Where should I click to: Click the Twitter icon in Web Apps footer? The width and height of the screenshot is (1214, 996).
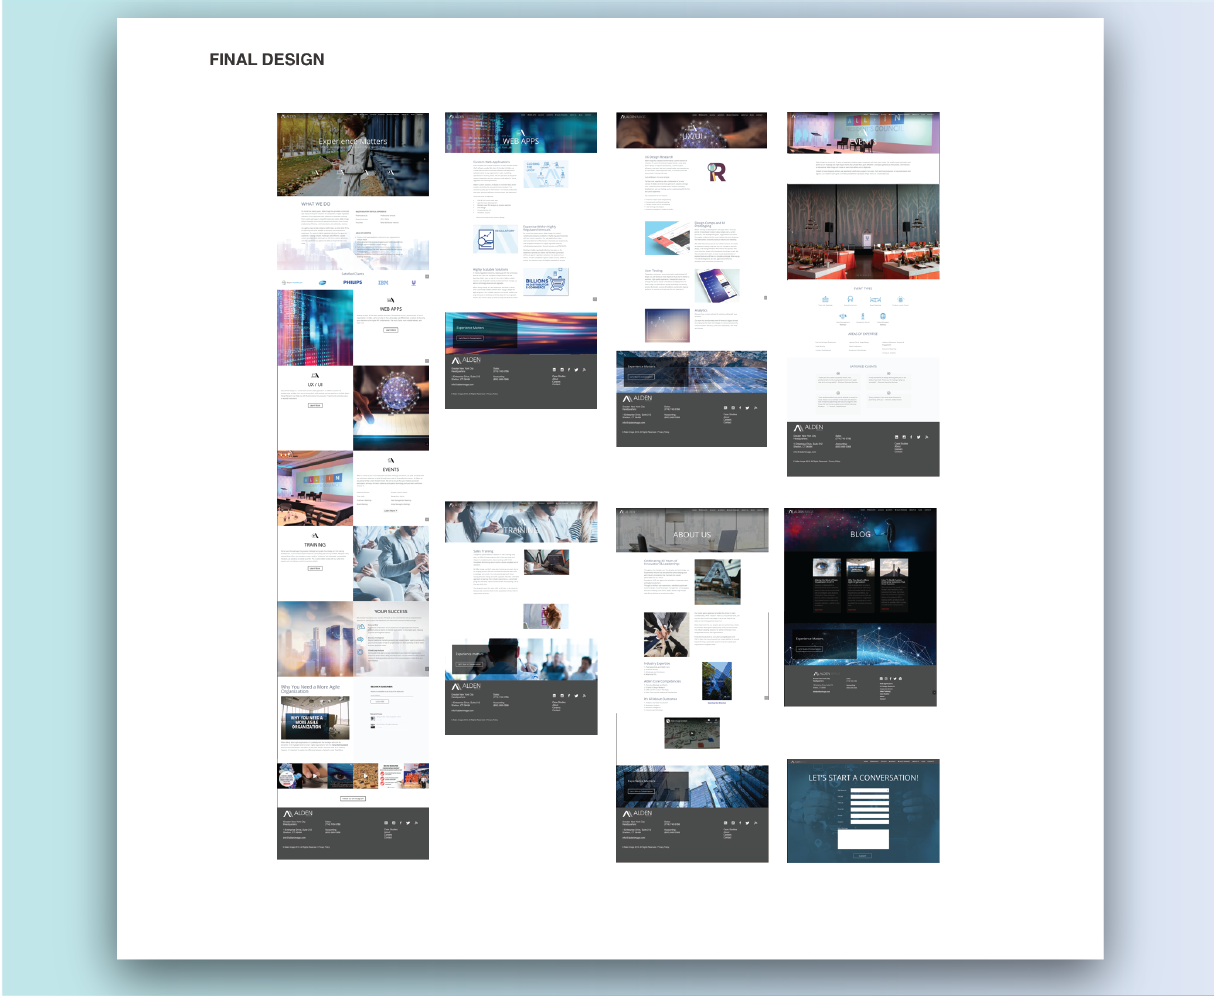(x=576, y=370)
